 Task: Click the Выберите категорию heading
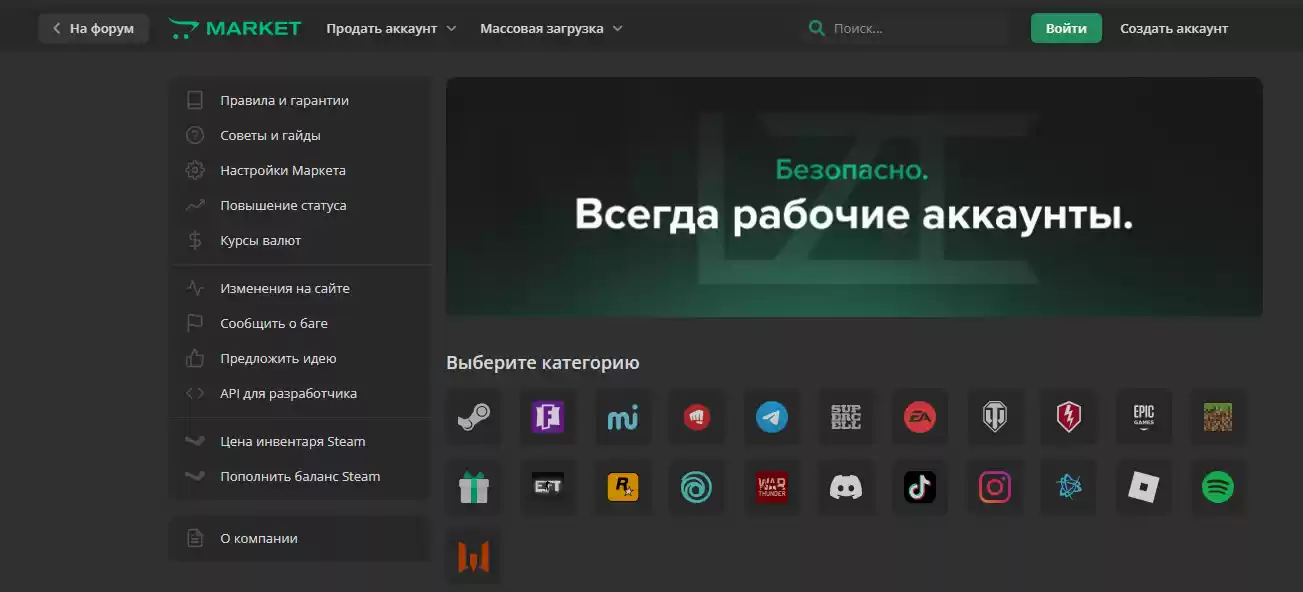coord(543,362)
